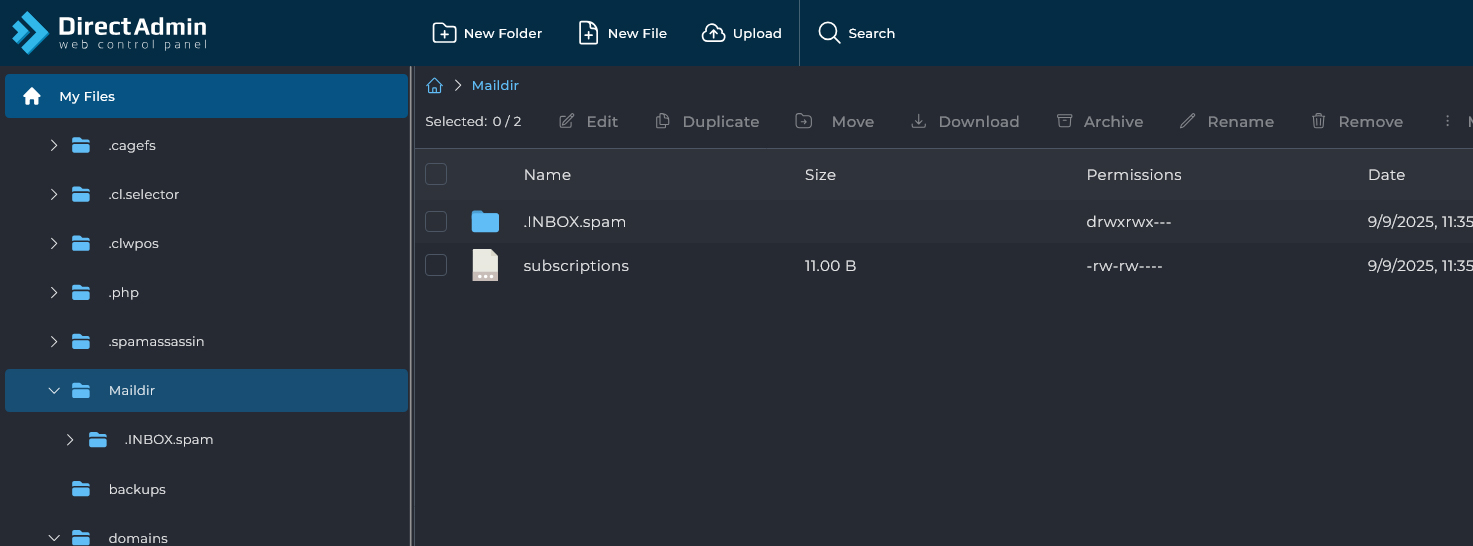Click the New File icon
Viewport: 1473px width, 546px height.
click(589, 33)
